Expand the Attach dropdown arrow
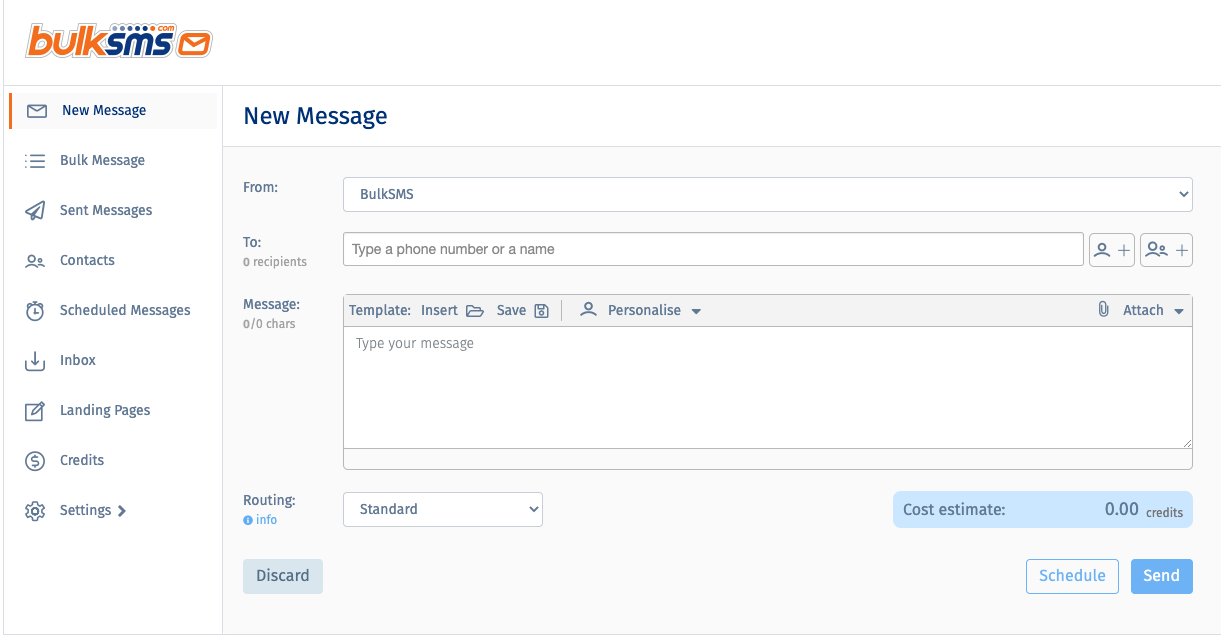Screen dimensions: 1221x643 pos(1179,312)
